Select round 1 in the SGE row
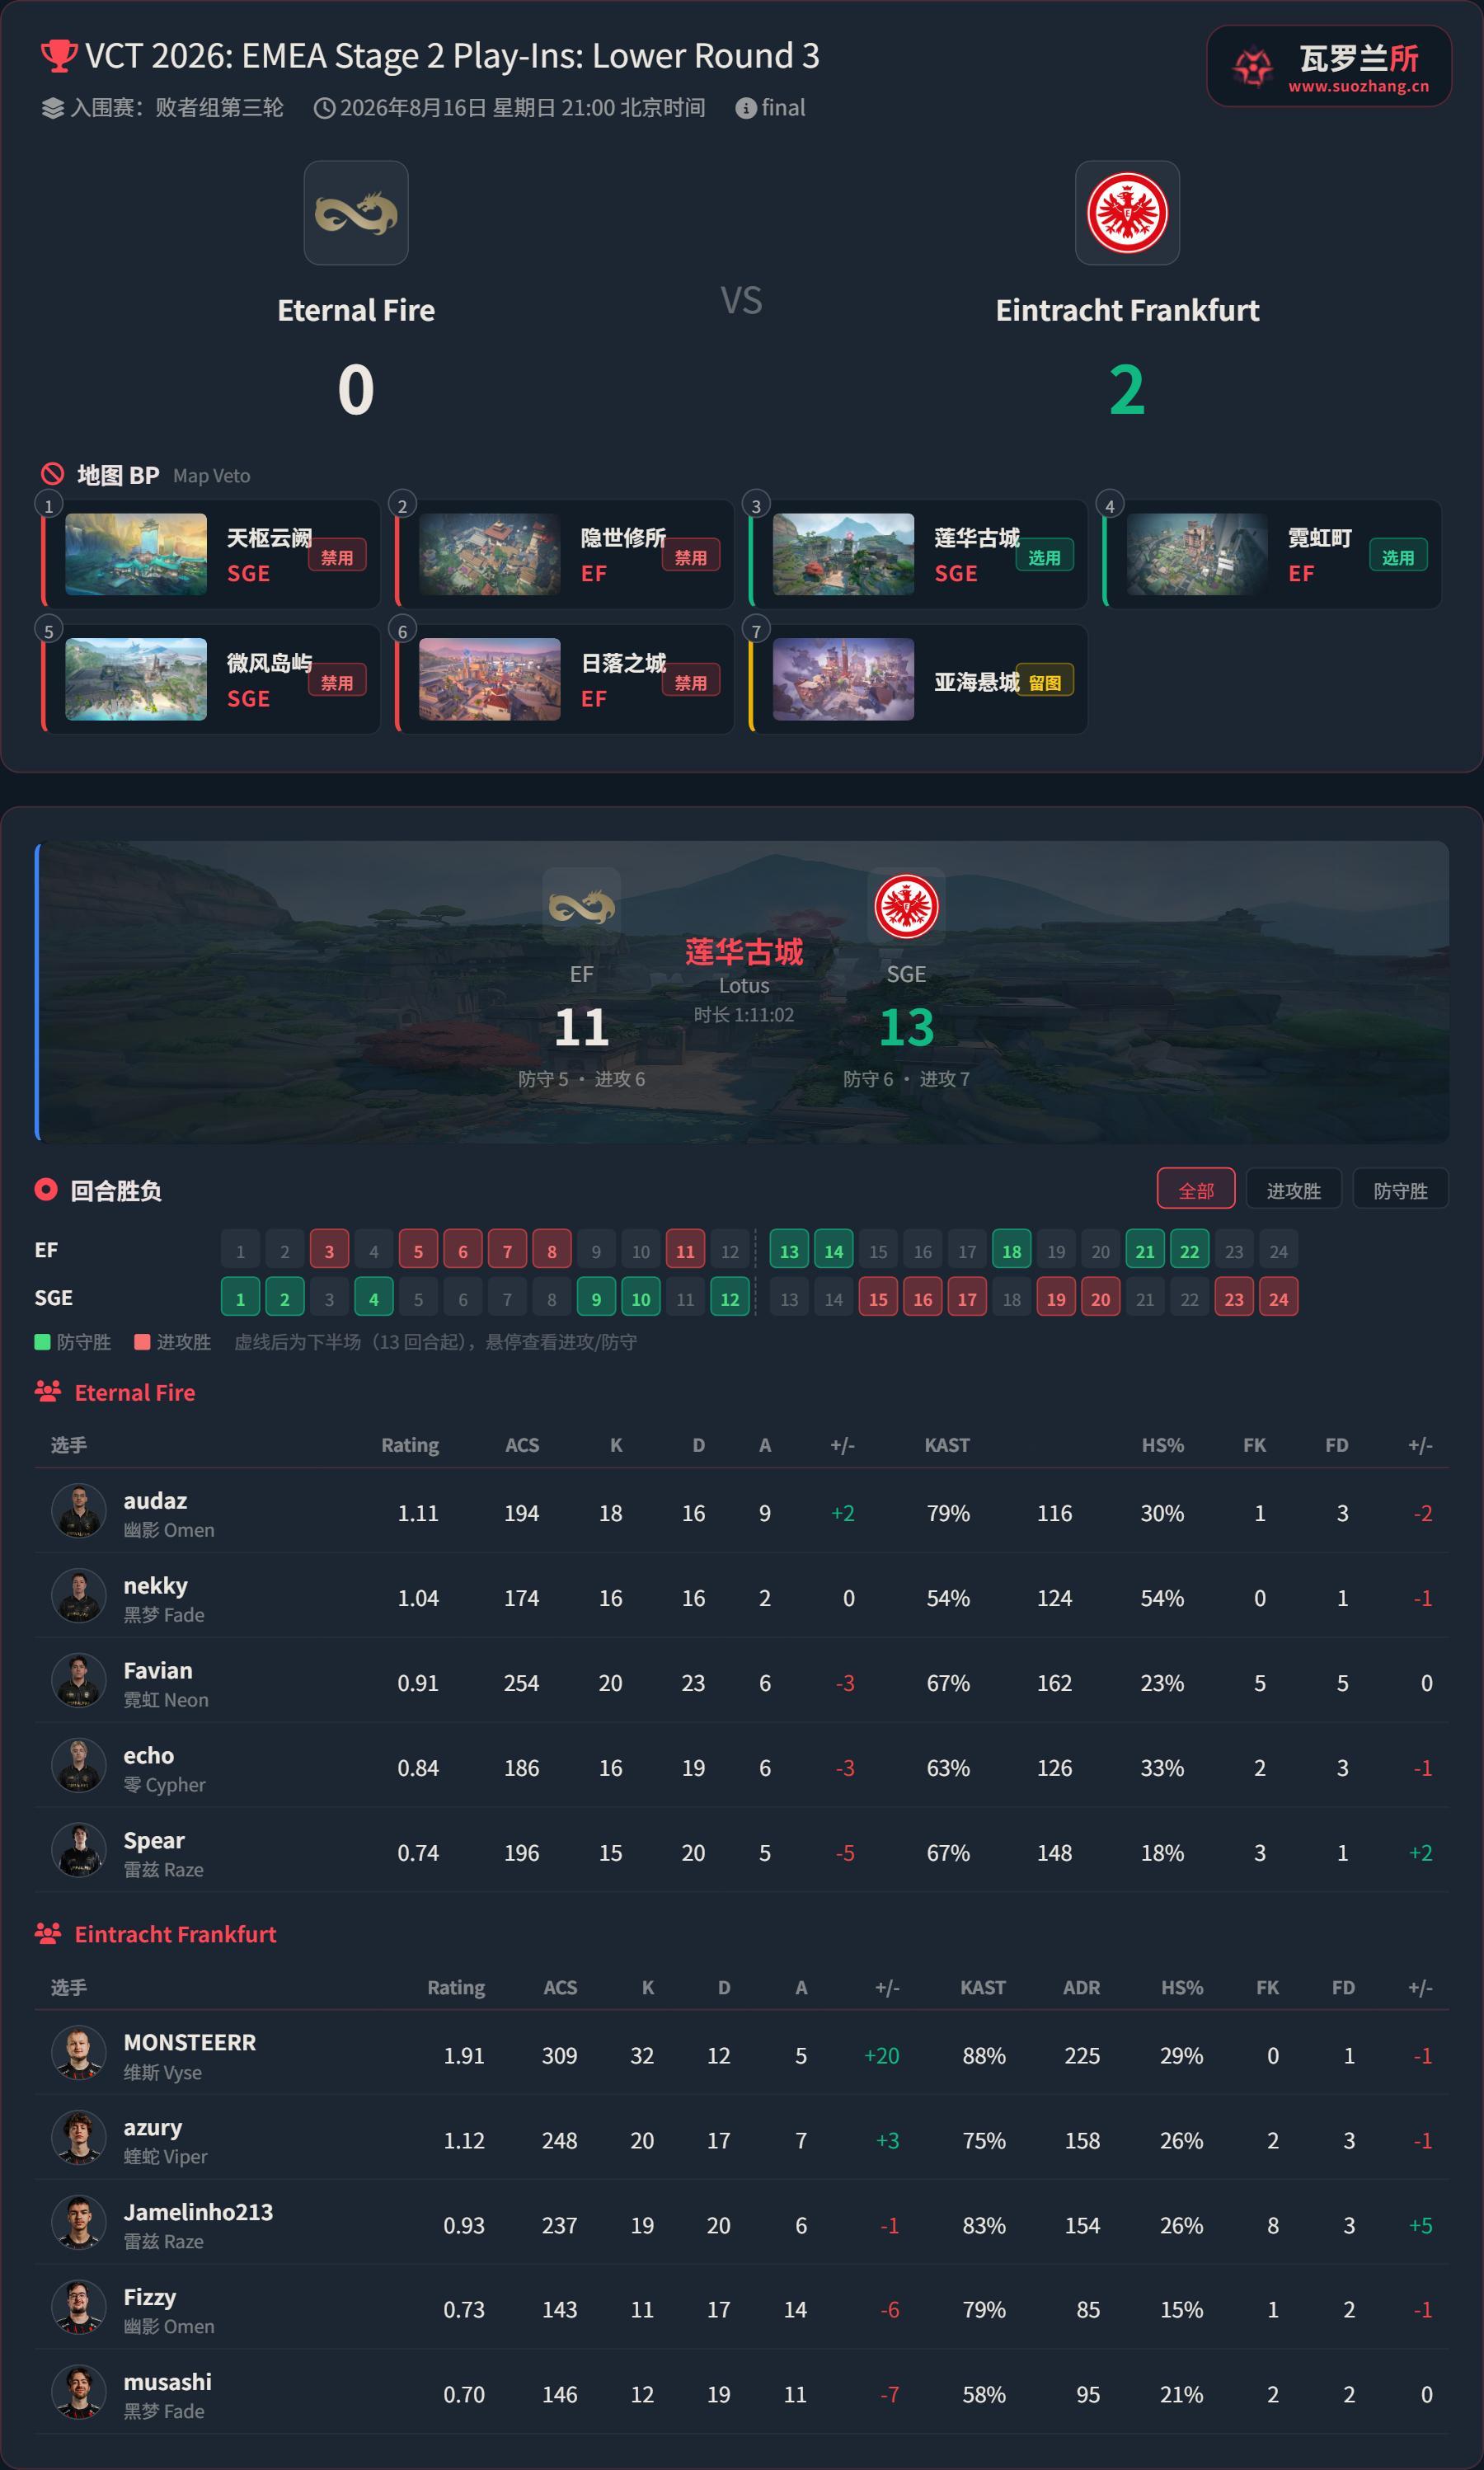 click(240, 1298)
